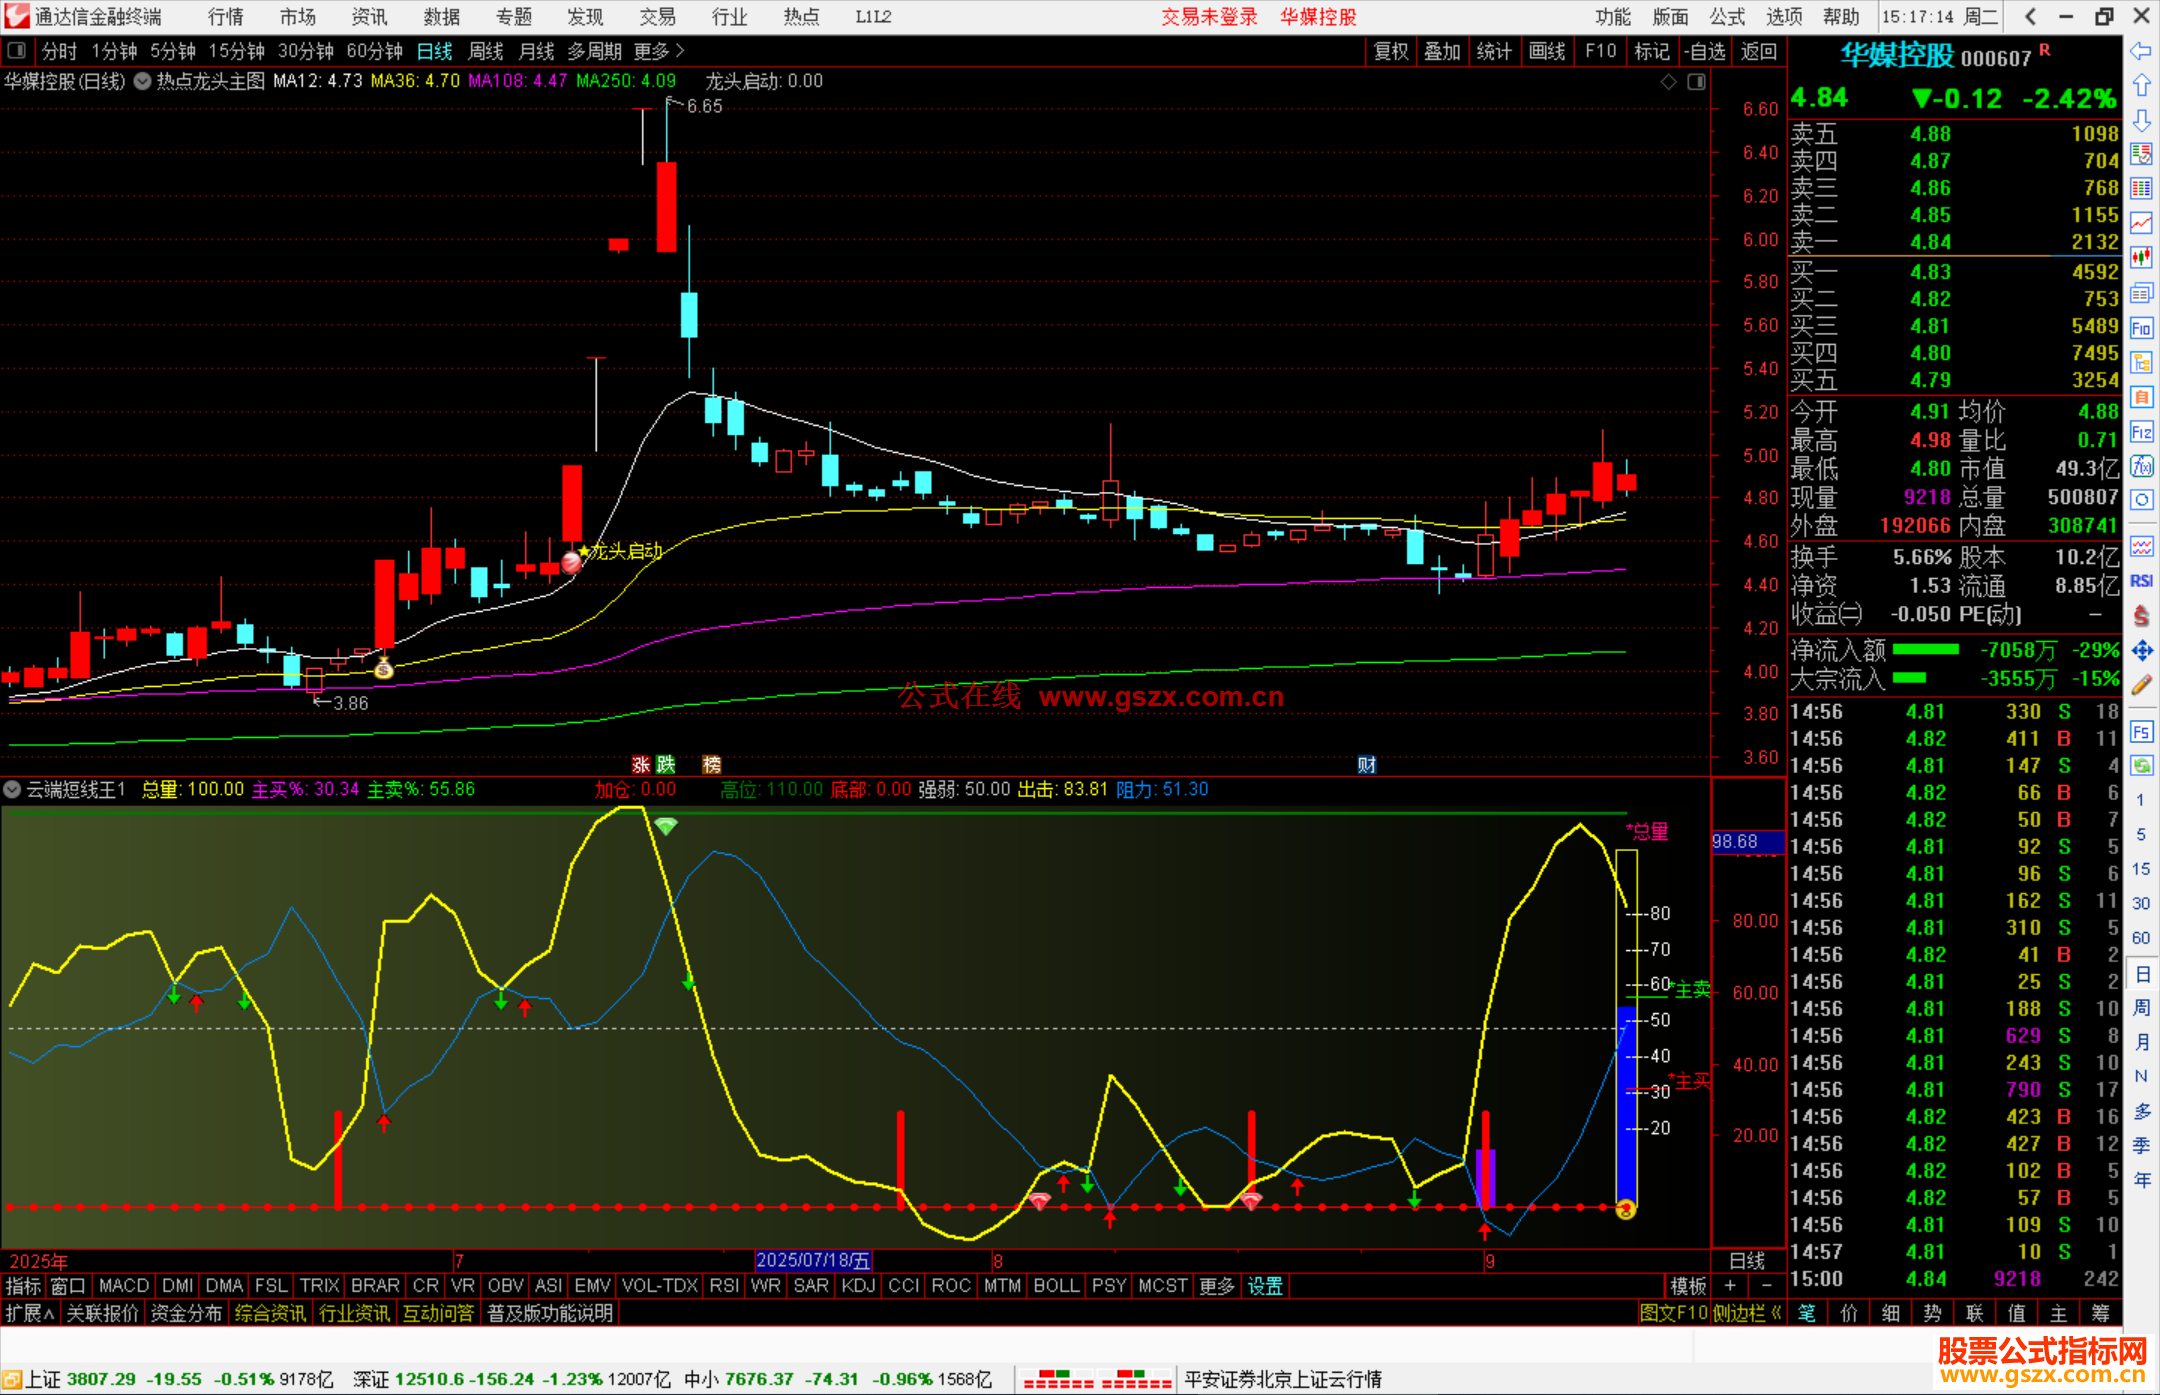Click 画线 button

pos(1547,51)
